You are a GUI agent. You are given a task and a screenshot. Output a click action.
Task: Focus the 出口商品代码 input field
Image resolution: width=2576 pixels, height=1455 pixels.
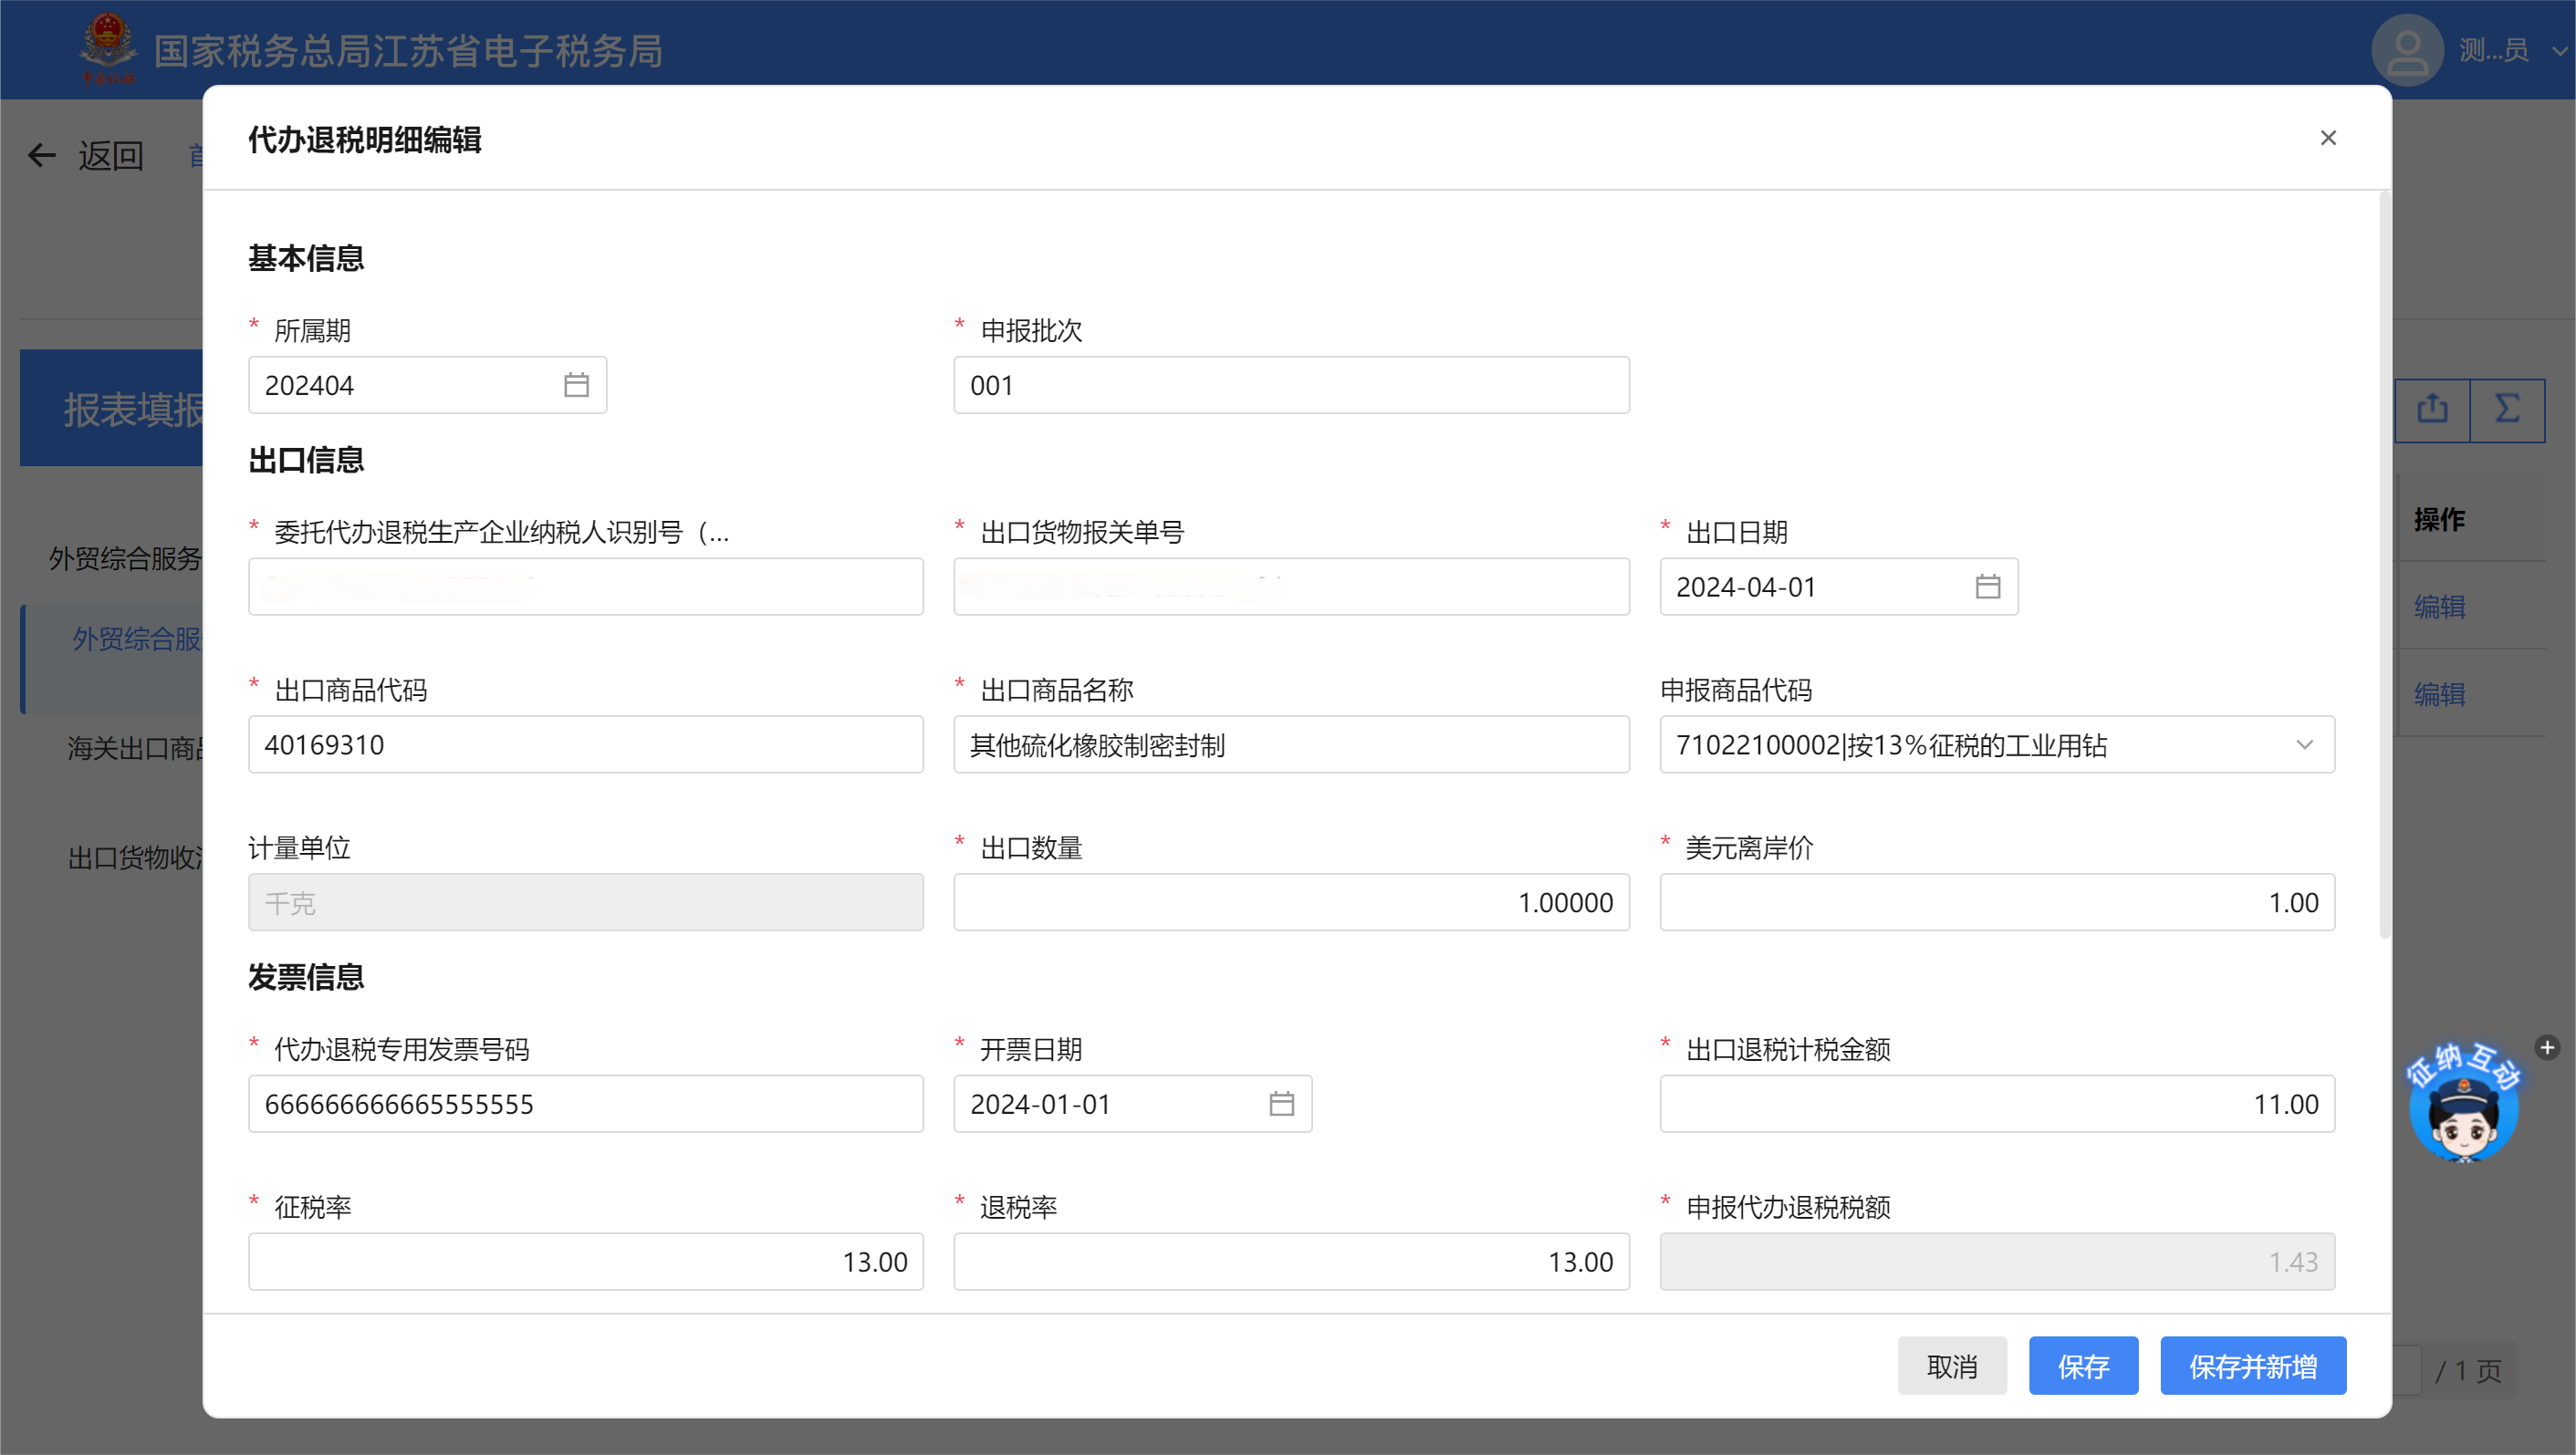click(x=585, y=745)
